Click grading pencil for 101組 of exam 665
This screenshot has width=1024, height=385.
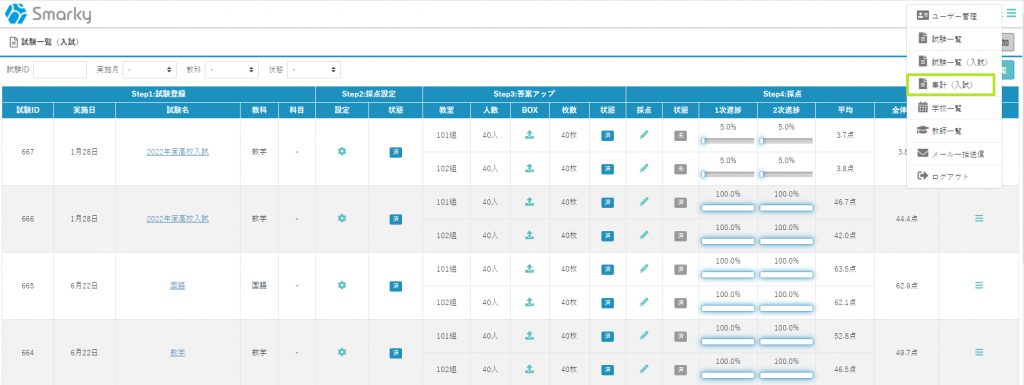pyautogui.click(x=644, y=268)
